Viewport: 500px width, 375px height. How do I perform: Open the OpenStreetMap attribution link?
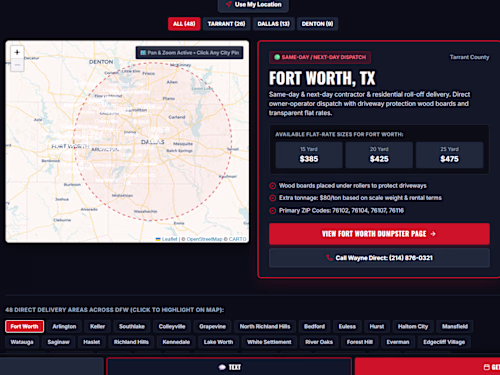[x=204, y=239]
